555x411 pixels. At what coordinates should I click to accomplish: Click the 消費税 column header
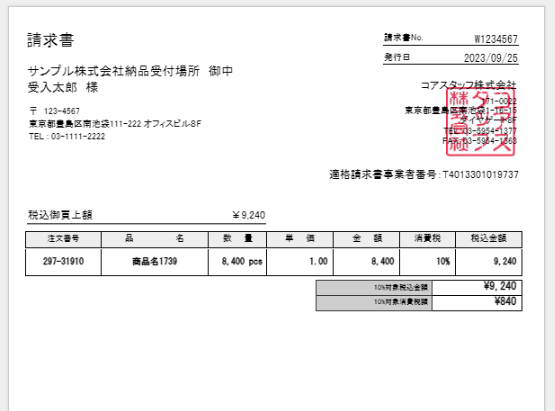tap(427, 239)
